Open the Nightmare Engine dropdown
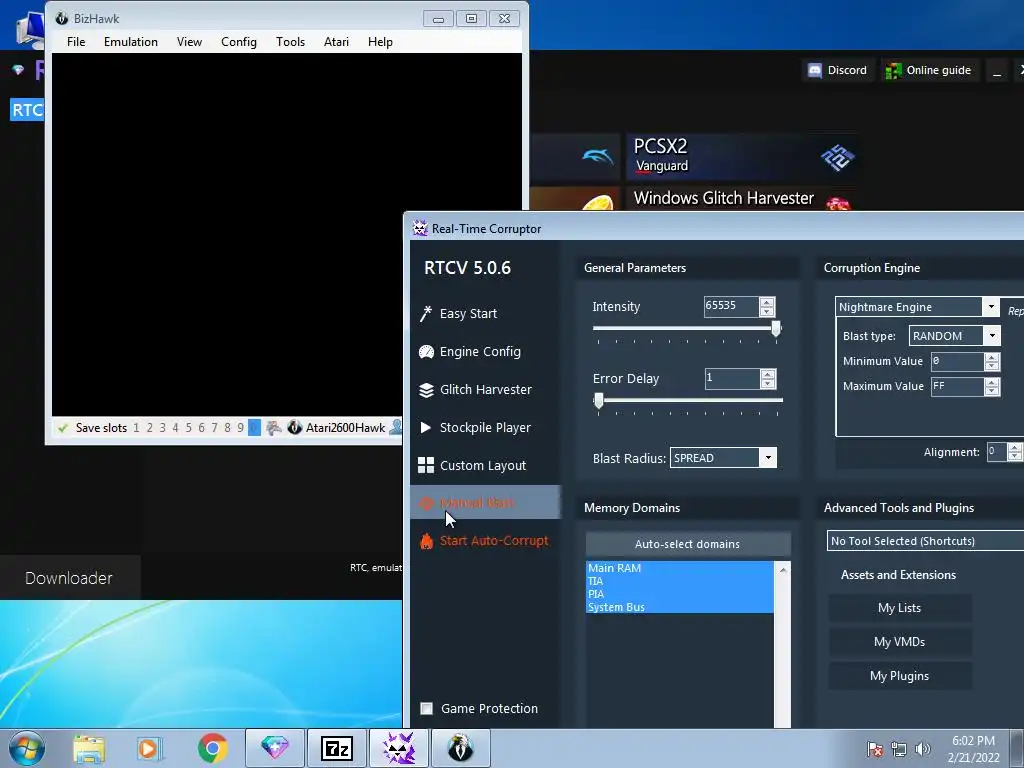 (x=991, y=307)
